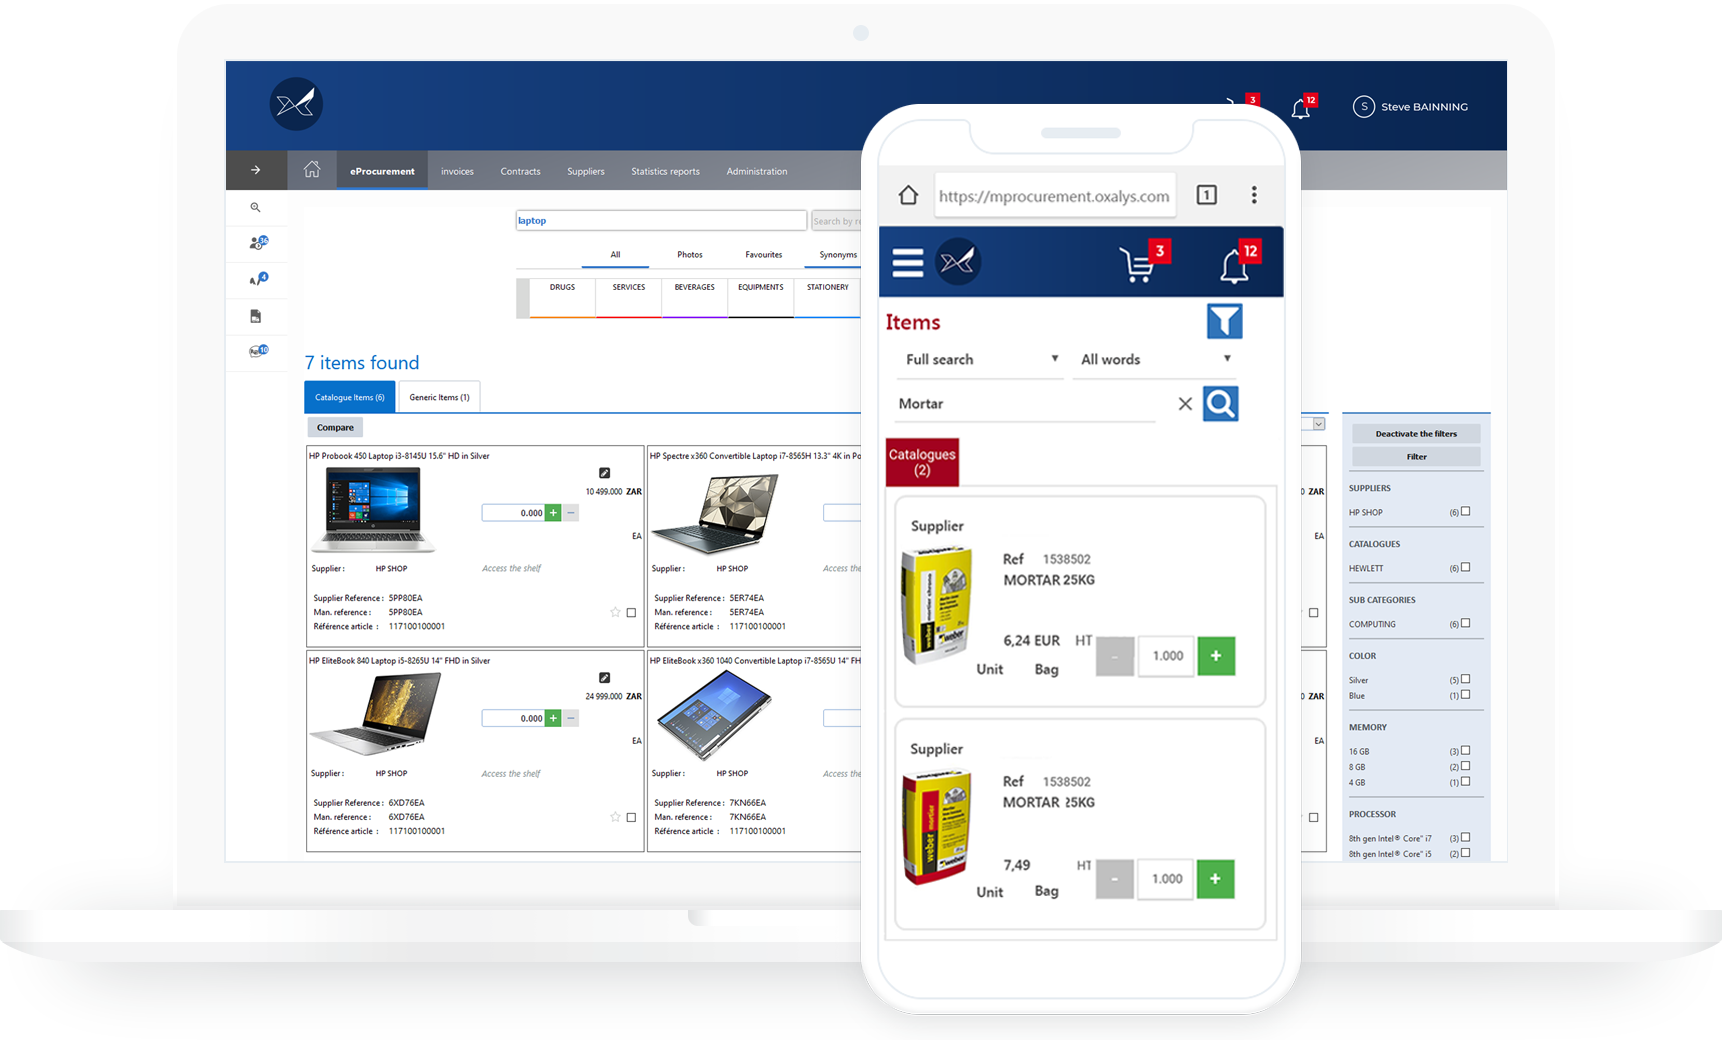Tap the mobile browser home icon
Viewport: 1722px width, 1040px height.
[908, 195]
